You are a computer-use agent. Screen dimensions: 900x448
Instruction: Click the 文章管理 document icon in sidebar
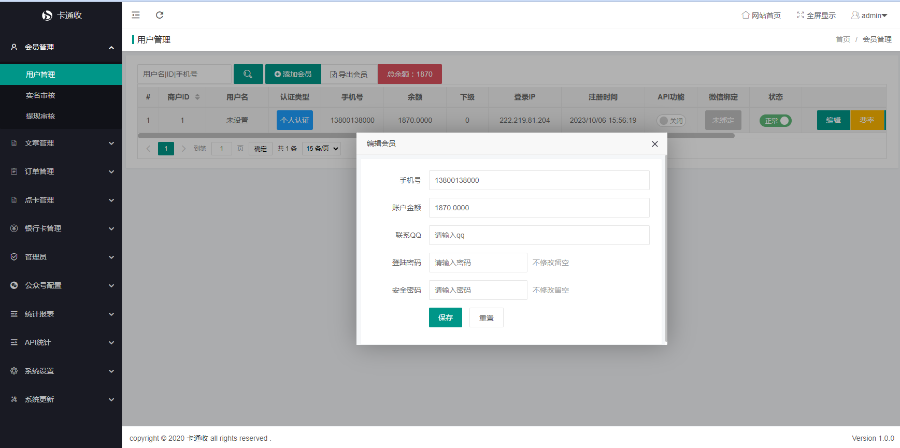point(14,143)
